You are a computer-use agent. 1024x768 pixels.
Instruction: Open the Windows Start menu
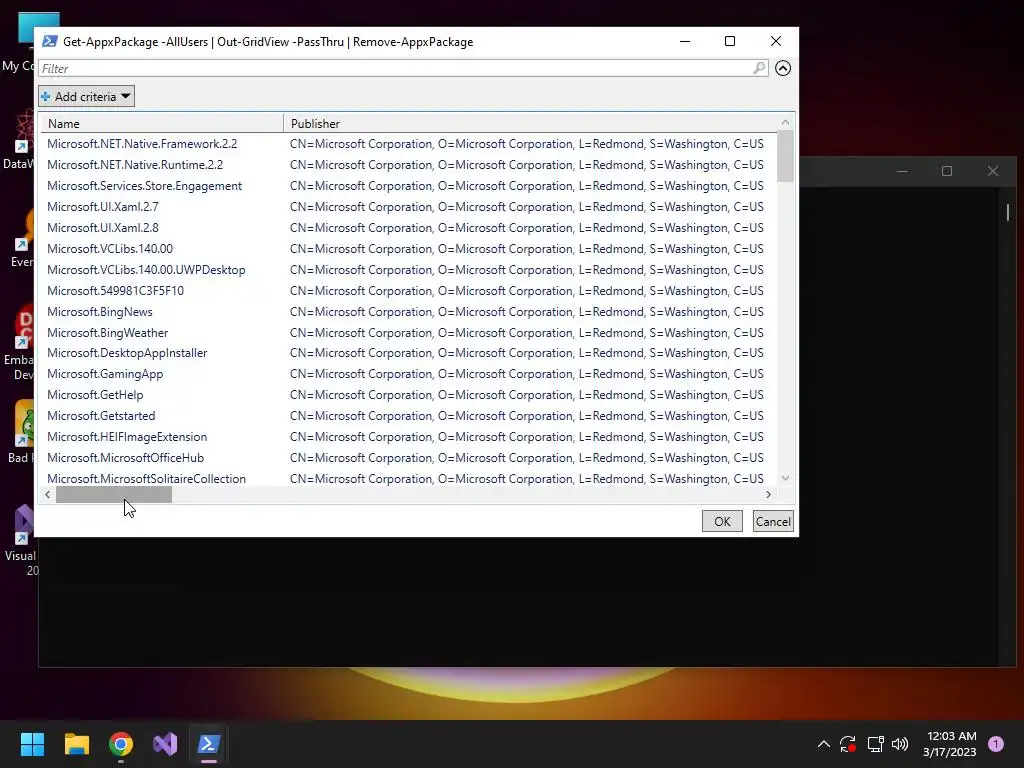click(32, 744)
